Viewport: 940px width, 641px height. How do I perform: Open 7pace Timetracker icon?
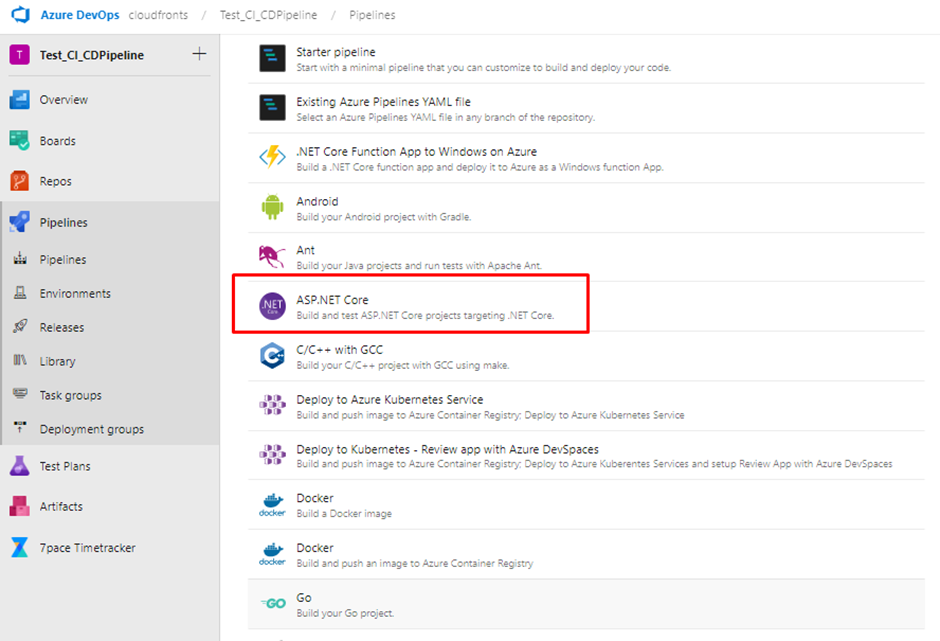(19, 547)
